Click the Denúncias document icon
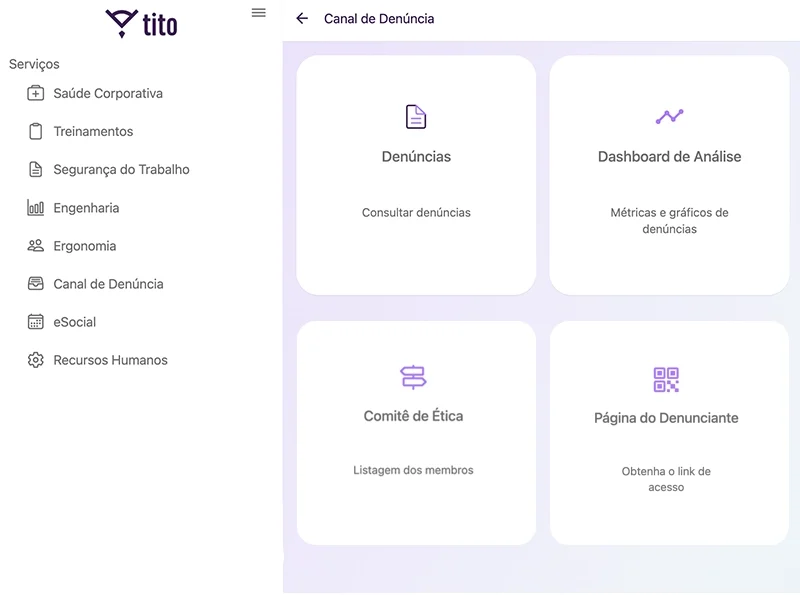Screen dimensions: 800x595 [416, 117]
